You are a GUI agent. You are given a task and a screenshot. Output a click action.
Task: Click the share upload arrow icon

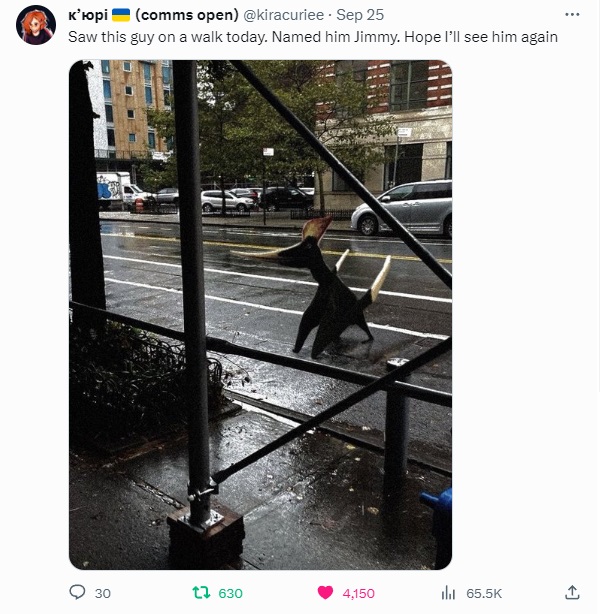(572, 592)
